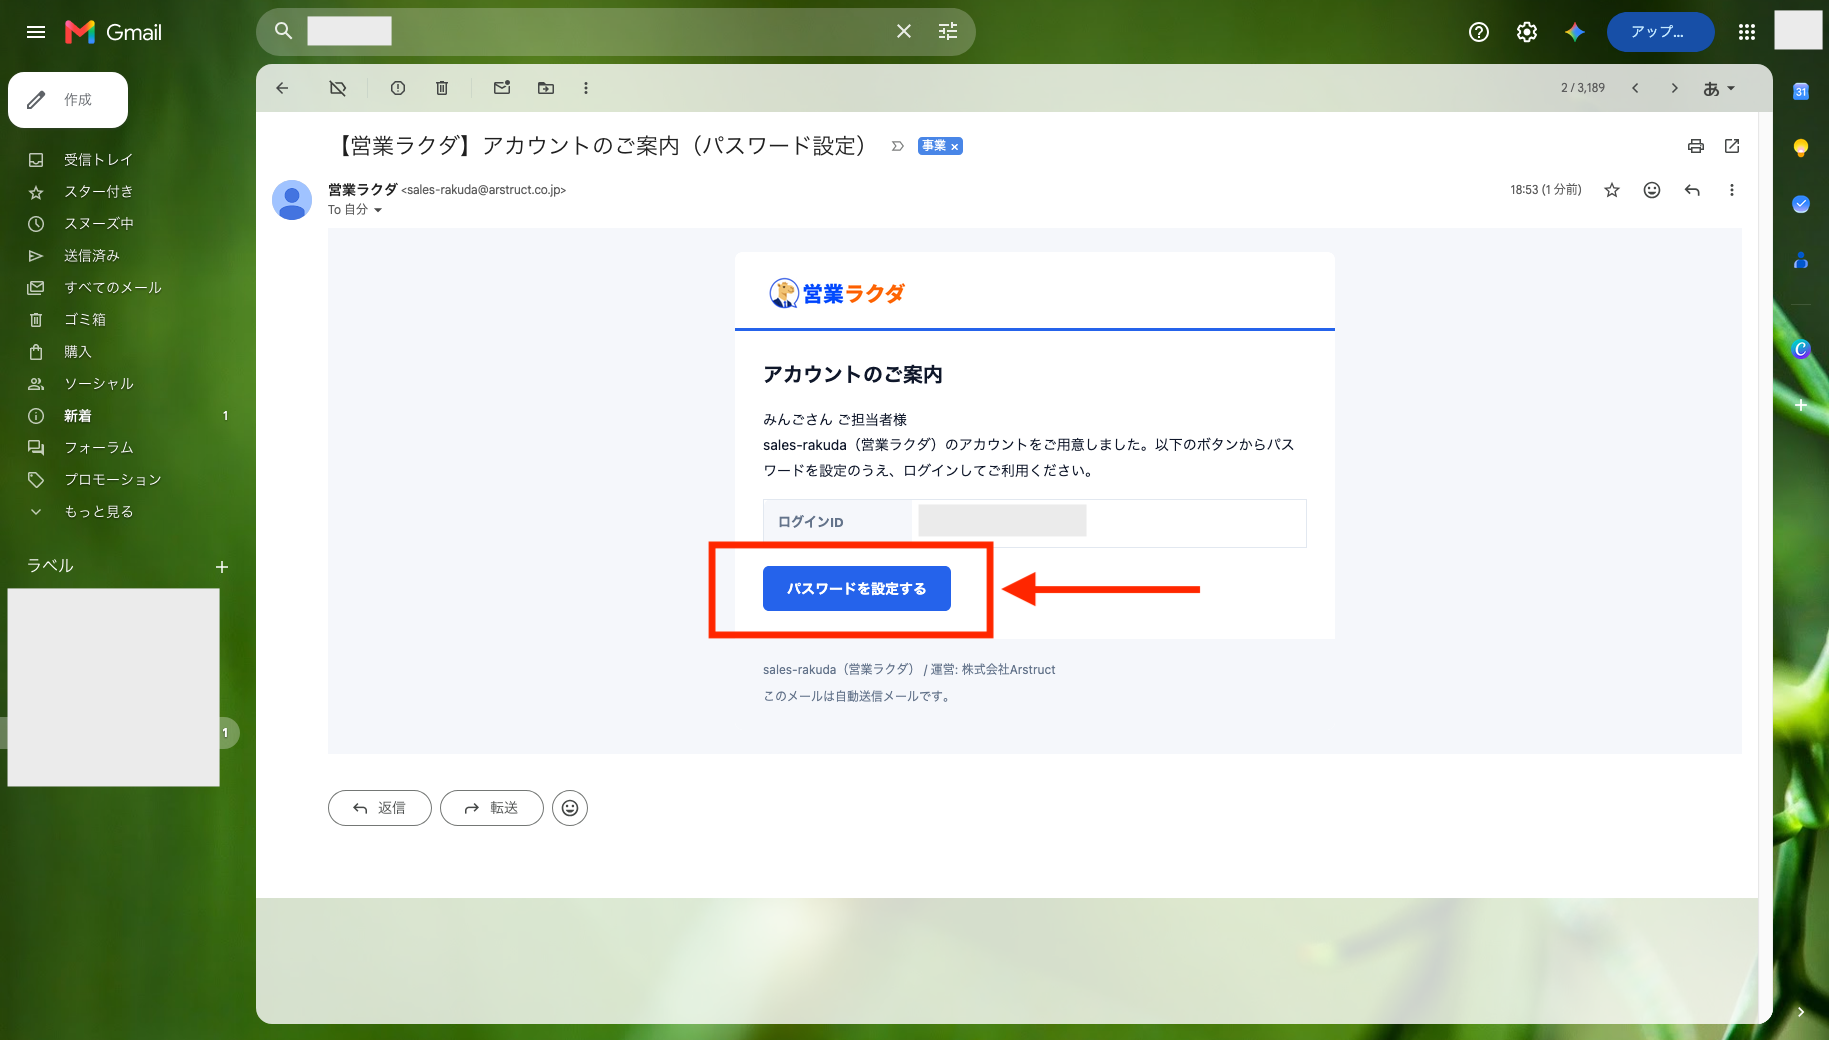Open Google Keep side panel icon
The image size is (1829, 1040).
pyautogui.click(x=1801, y=148)
